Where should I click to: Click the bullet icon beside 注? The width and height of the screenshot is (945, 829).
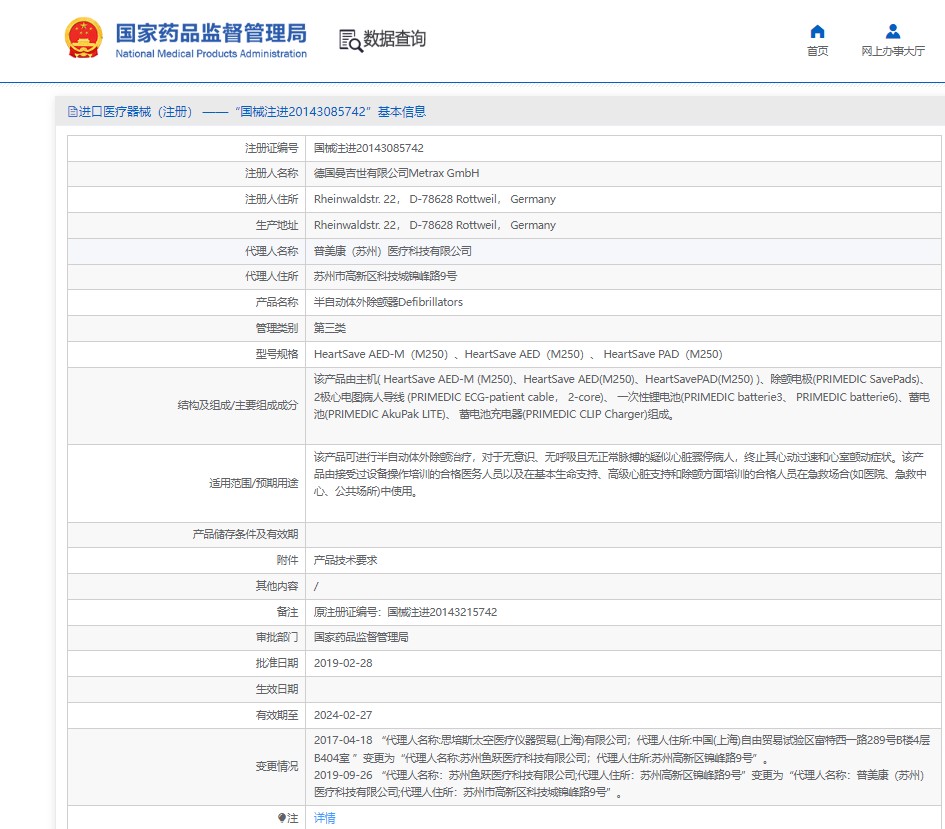(x=282, y=818)
